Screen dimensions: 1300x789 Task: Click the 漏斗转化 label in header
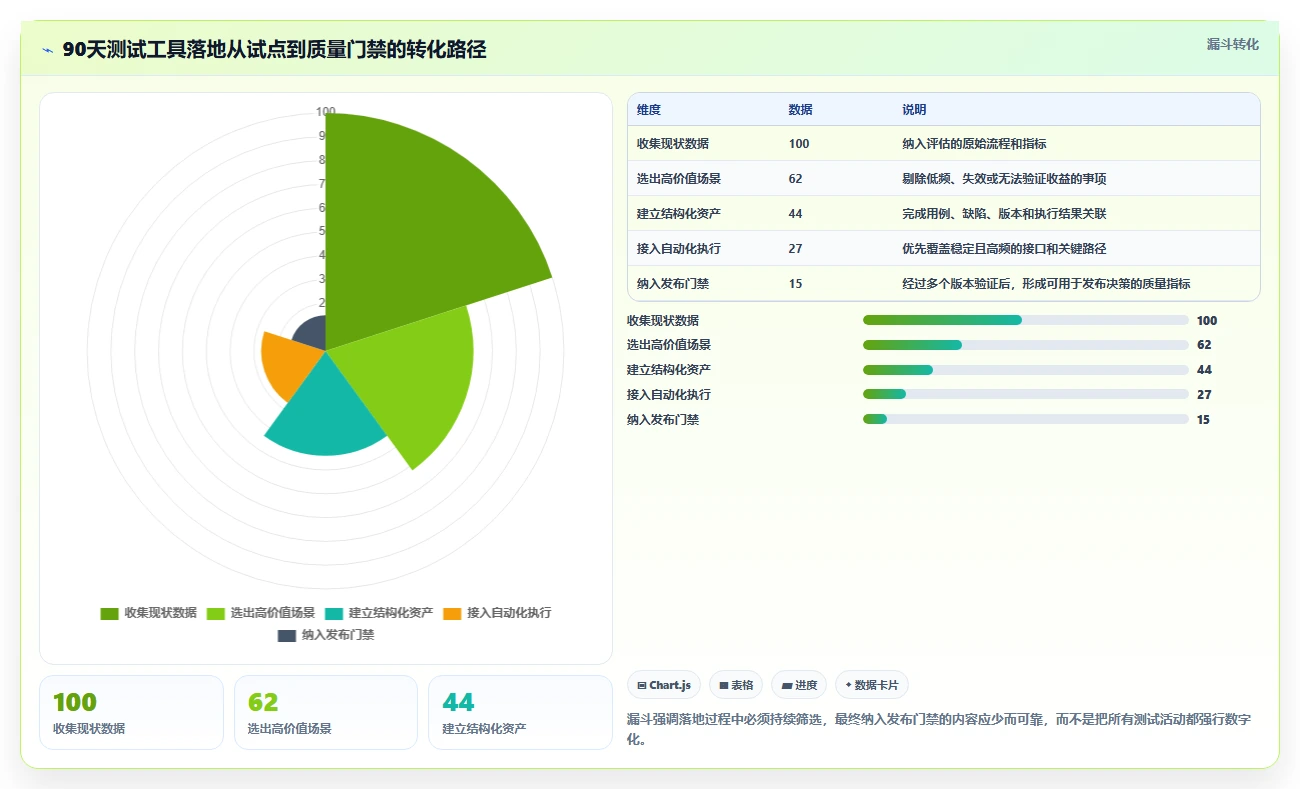(1232, 44)
